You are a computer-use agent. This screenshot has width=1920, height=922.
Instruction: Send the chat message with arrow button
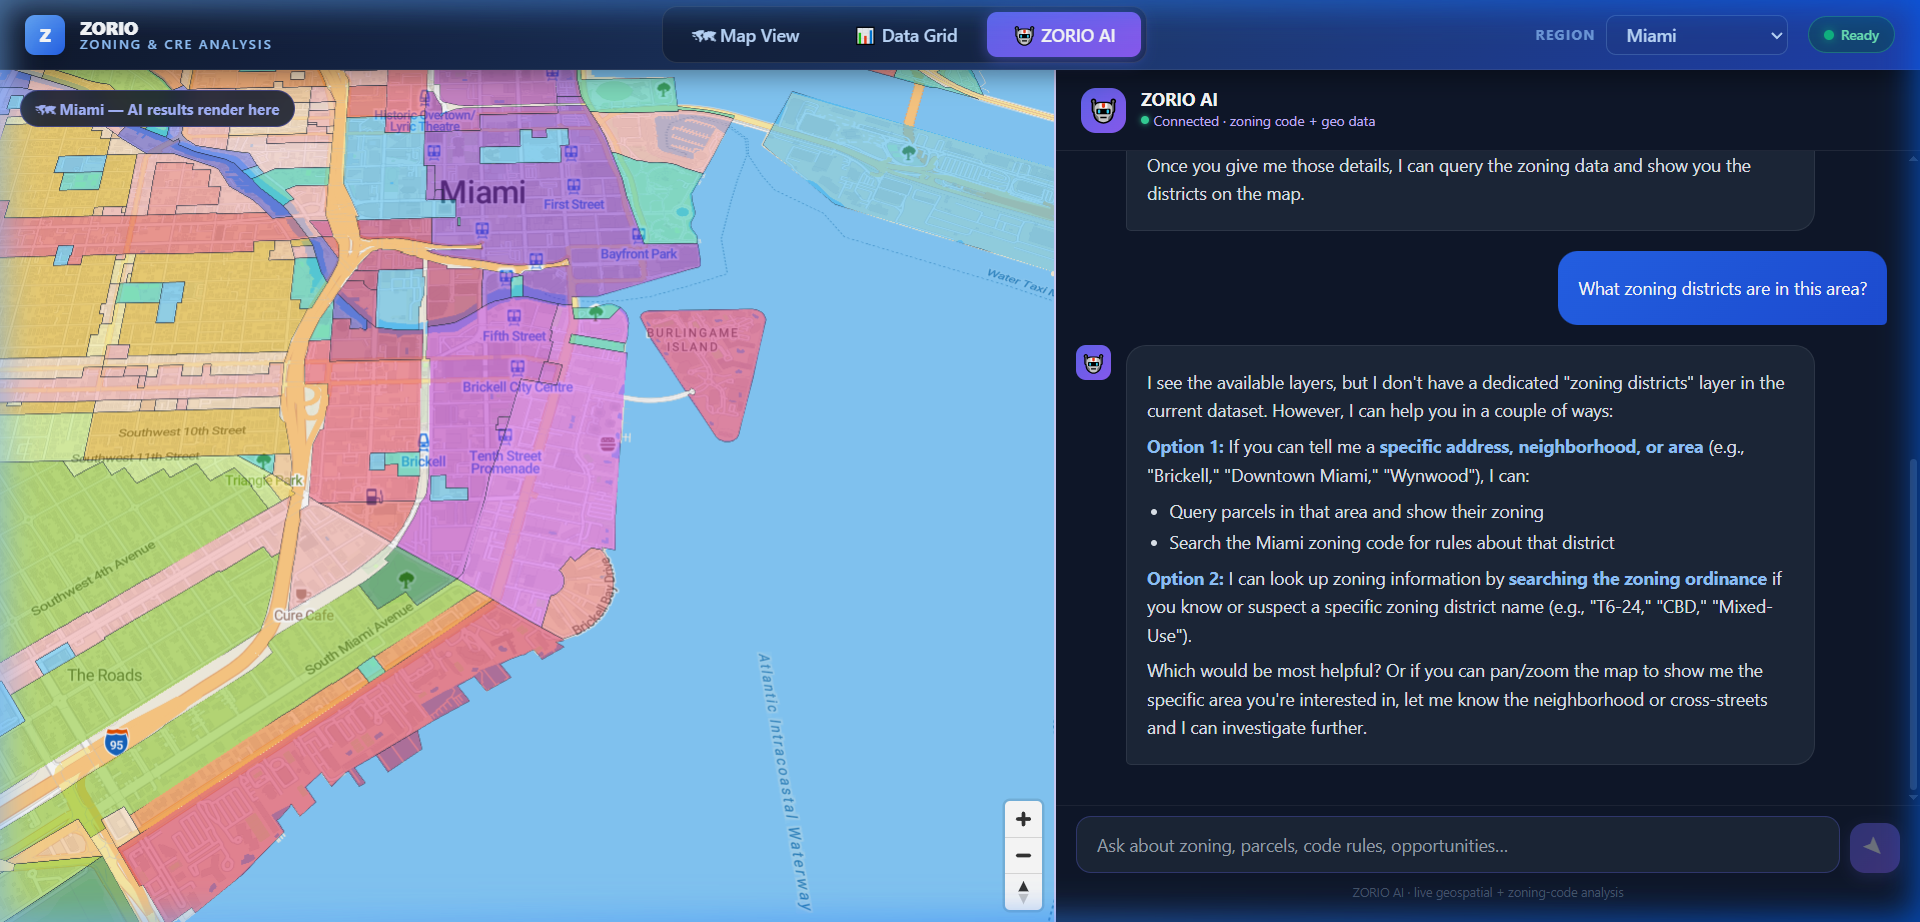1874,847
